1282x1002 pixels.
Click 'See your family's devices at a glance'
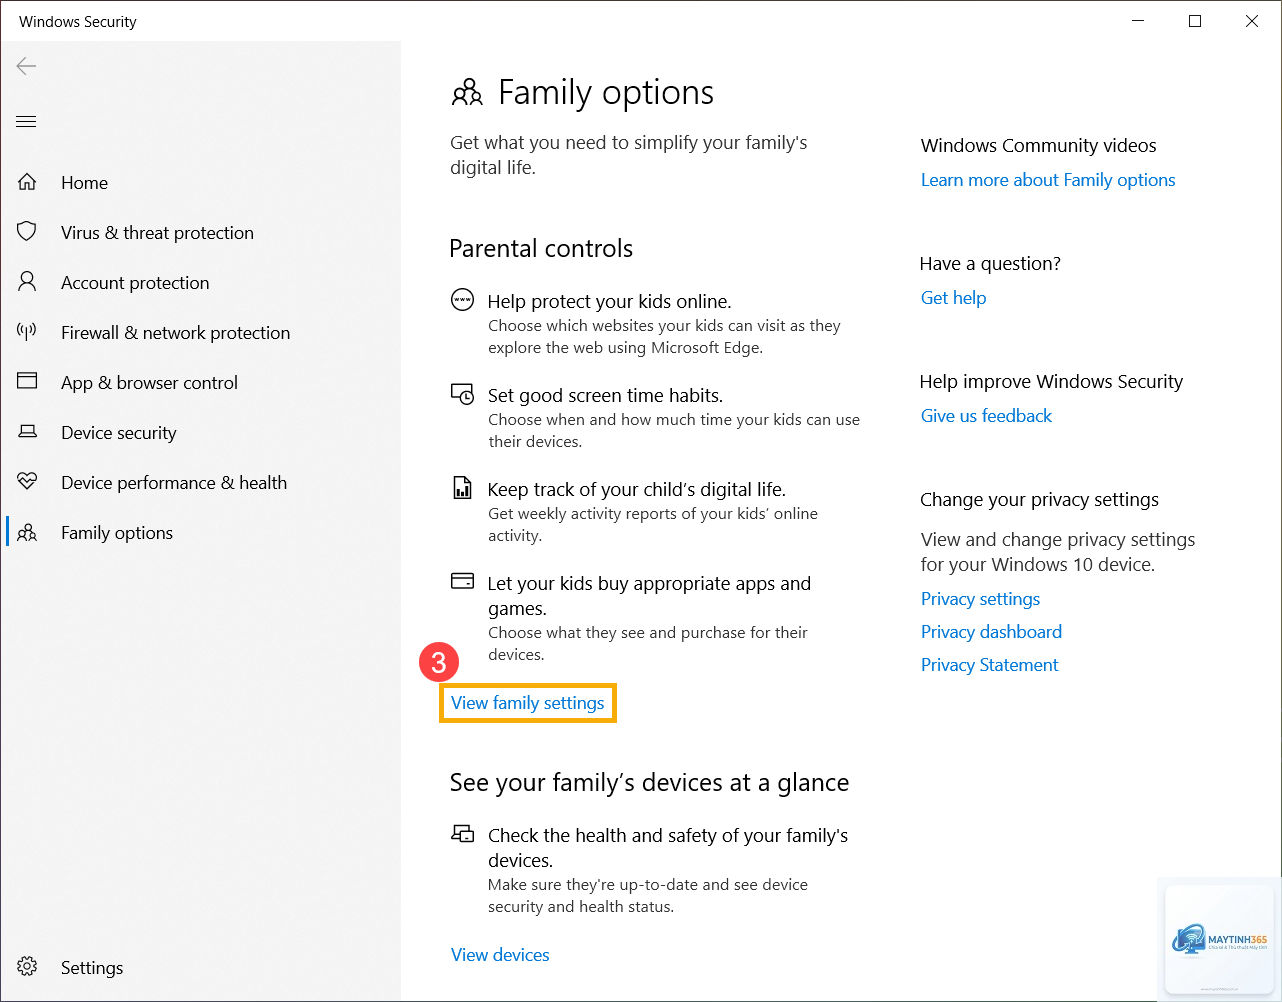point(649,782)
